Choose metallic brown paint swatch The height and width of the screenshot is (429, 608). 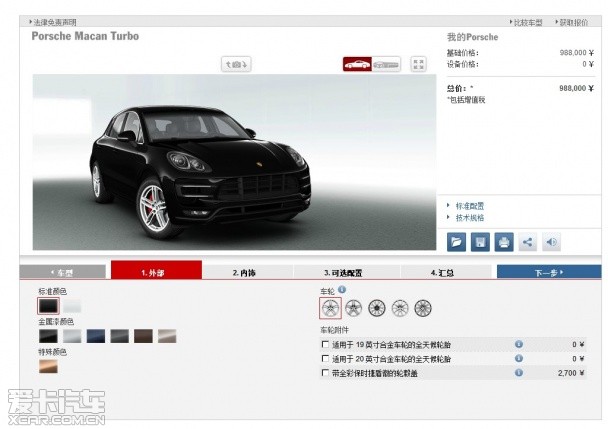[143, 336]
